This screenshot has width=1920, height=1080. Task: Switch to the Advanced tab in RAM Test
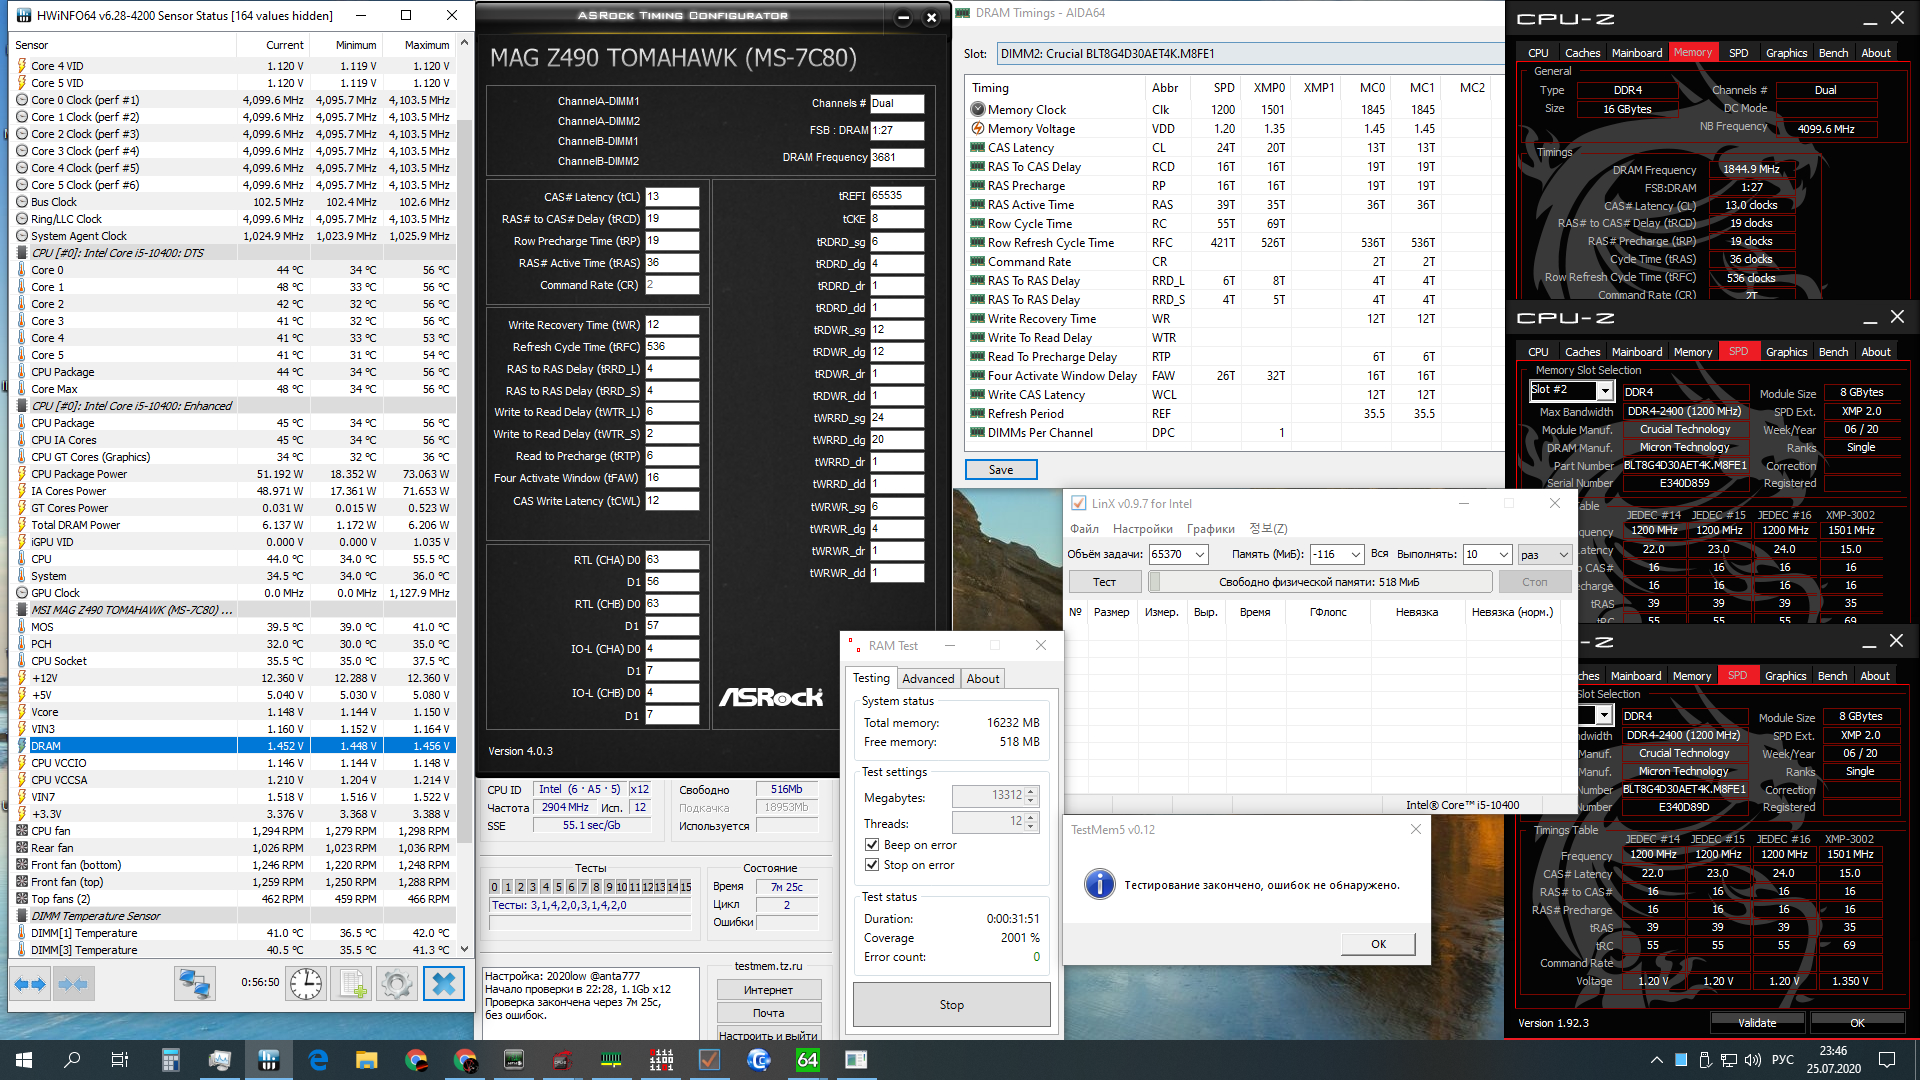(x=927, y=678)
